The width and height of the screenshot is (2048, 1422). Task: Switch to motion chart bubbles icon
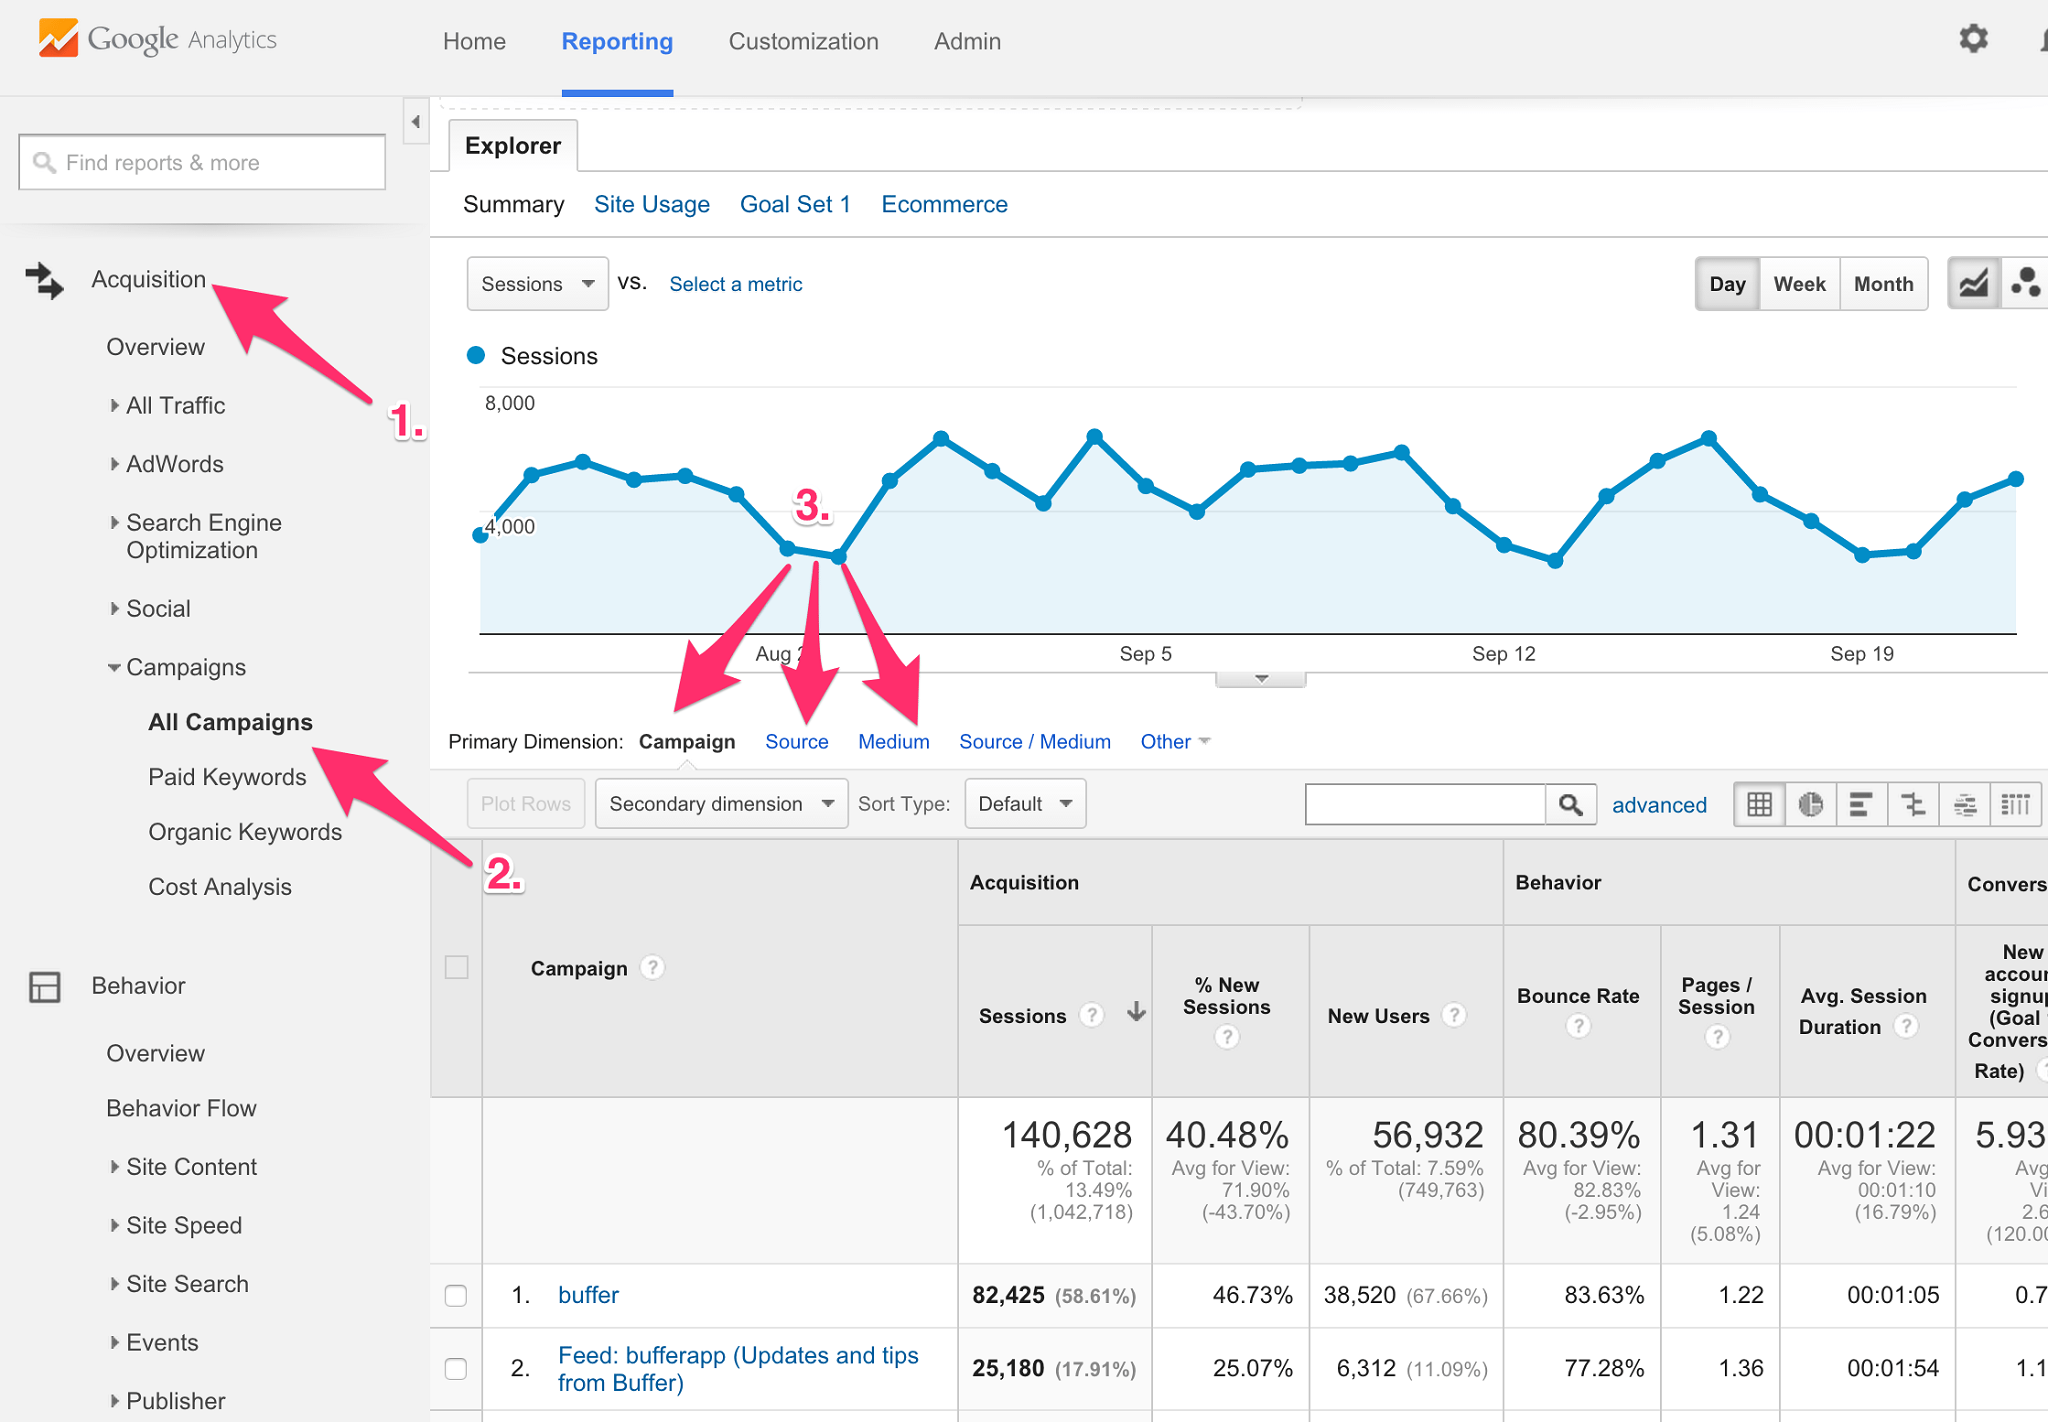click(2026, 284)
